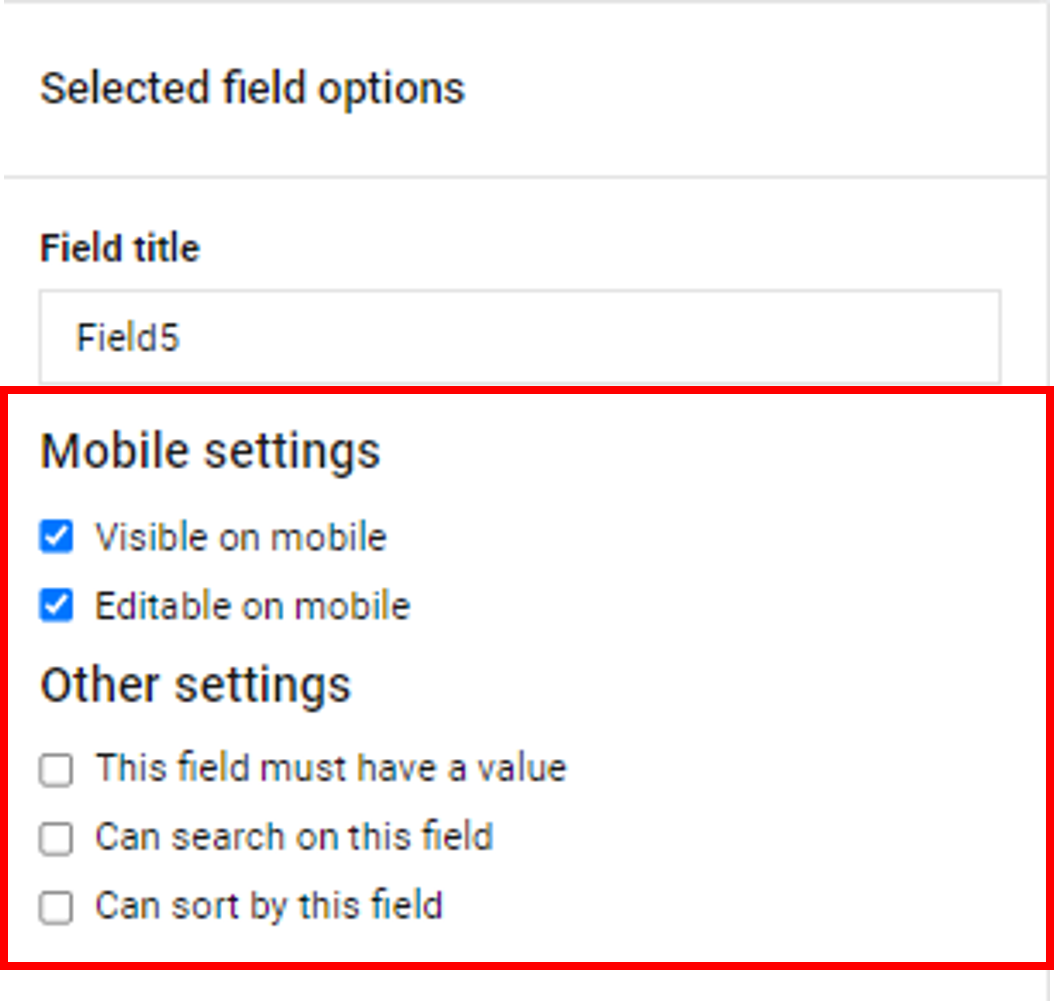Disable the Editable on mobile checkbox
The width and height of the screenshot is (1054, 1001).
click(x=57, y=606)
